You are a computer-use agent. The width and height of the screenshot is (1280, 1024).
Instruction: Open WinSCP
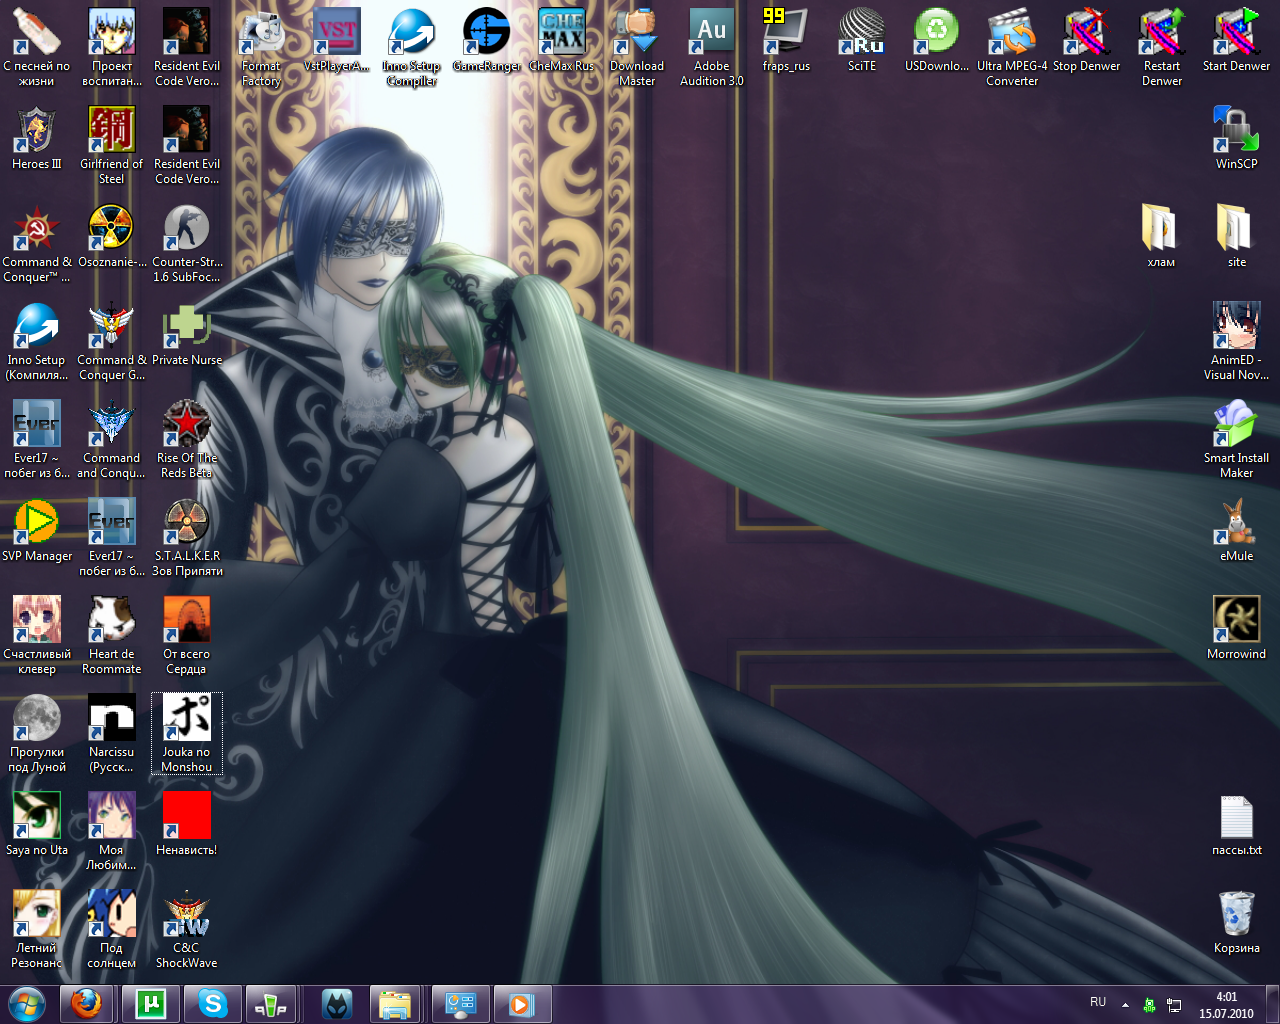click(1237, 139)
